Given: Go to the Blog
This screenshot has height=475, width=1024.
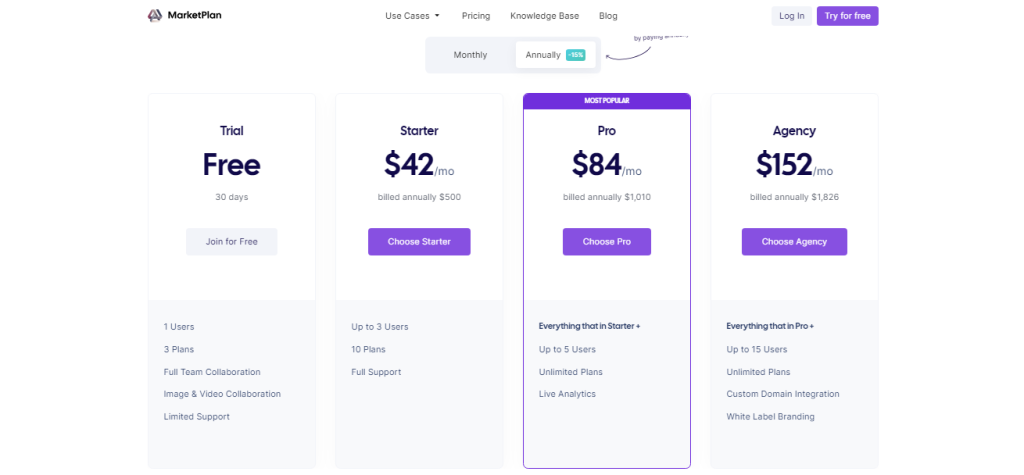Looking at the screenshot, I should 608,16.
